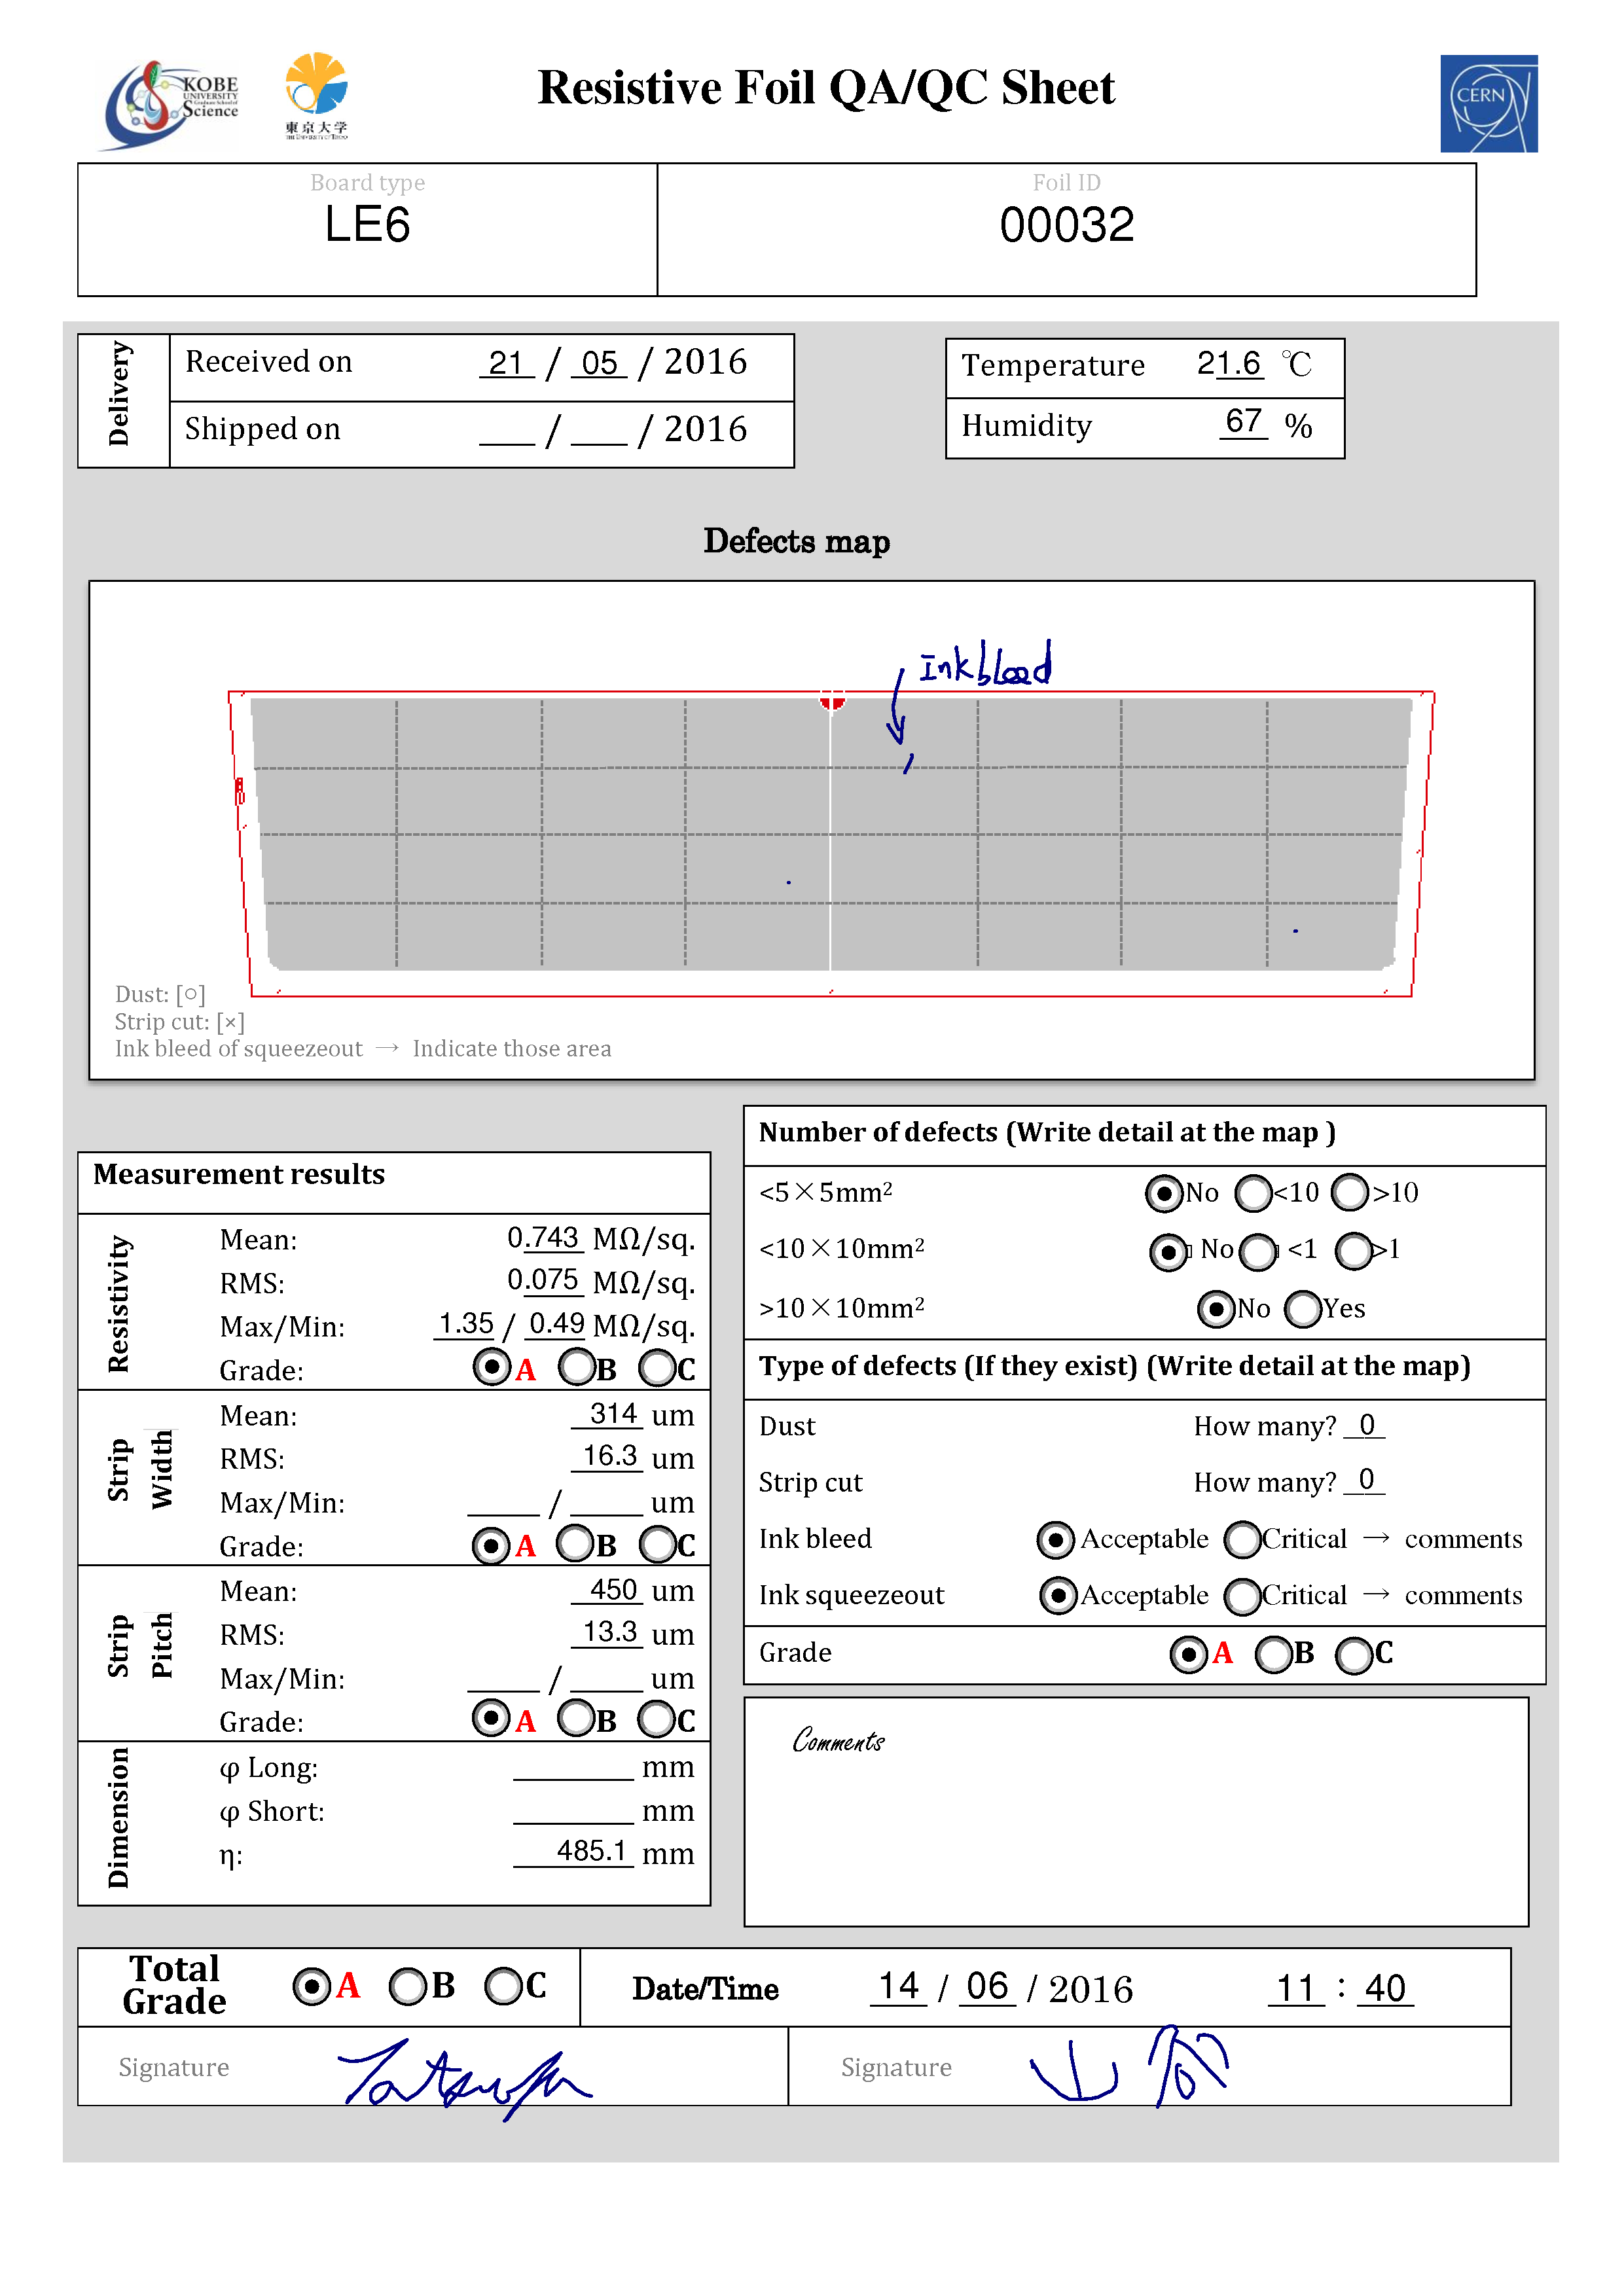This screenshot has width=1624, height=2296.
Task: Choose >10 for <5×5mm² defects
Action: [1350, 1191]
